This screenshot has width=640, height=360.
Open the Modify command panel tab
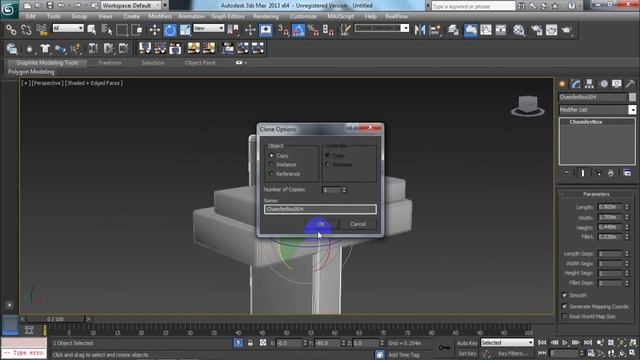click(x=576, y=84)
